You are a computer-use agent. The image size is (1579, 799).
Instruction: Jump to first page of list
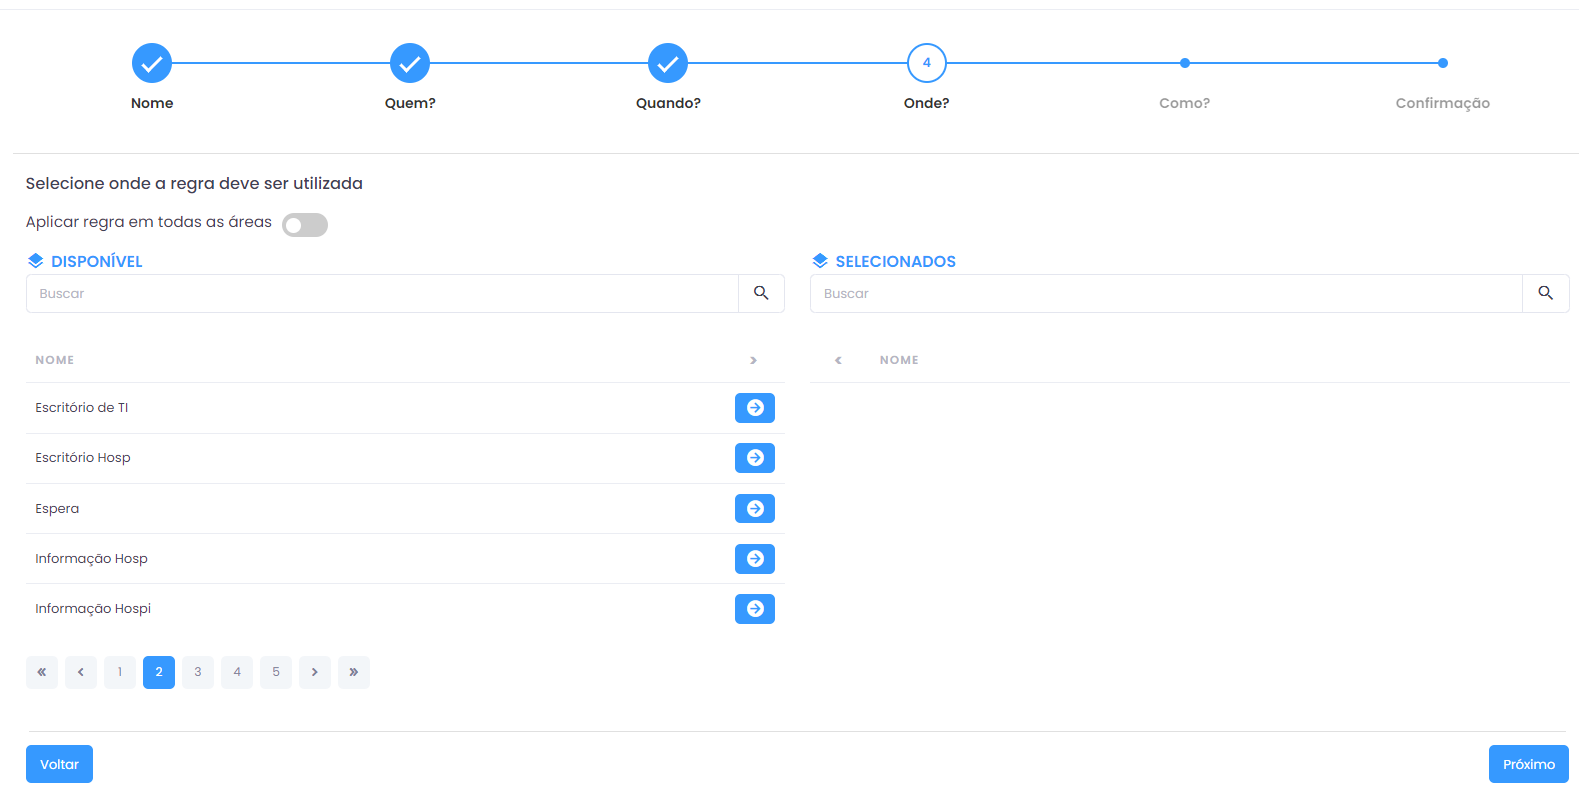pyautogui.click(x=42, y=672)
